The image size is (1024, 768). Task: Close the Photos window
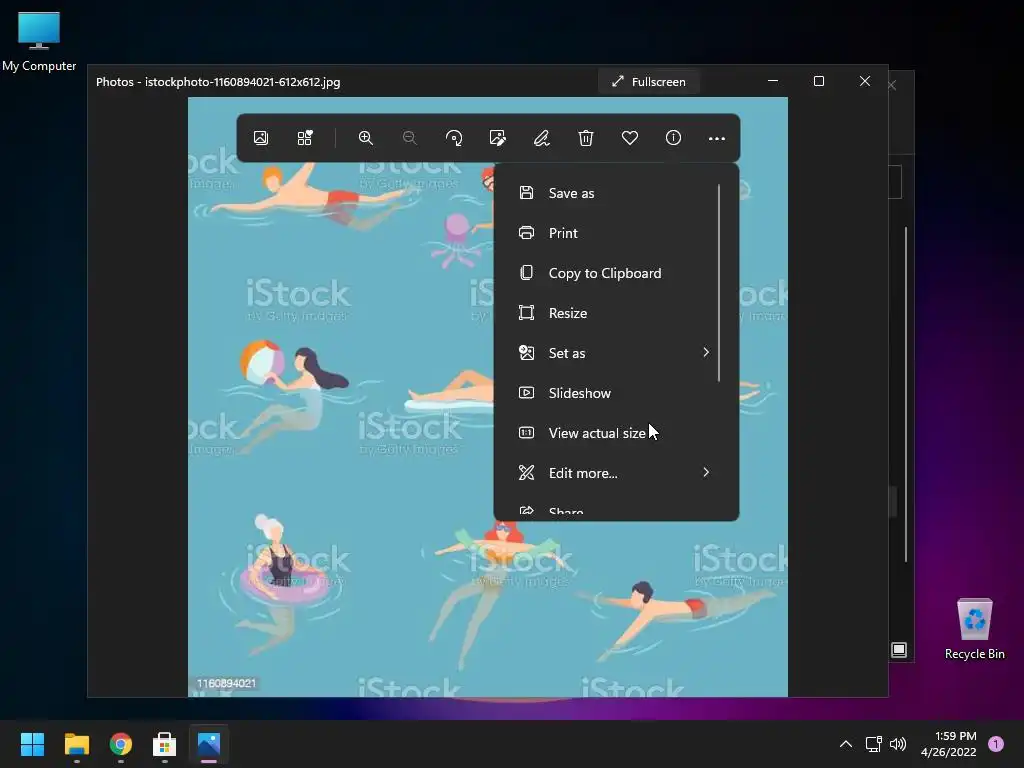(865, 81)
